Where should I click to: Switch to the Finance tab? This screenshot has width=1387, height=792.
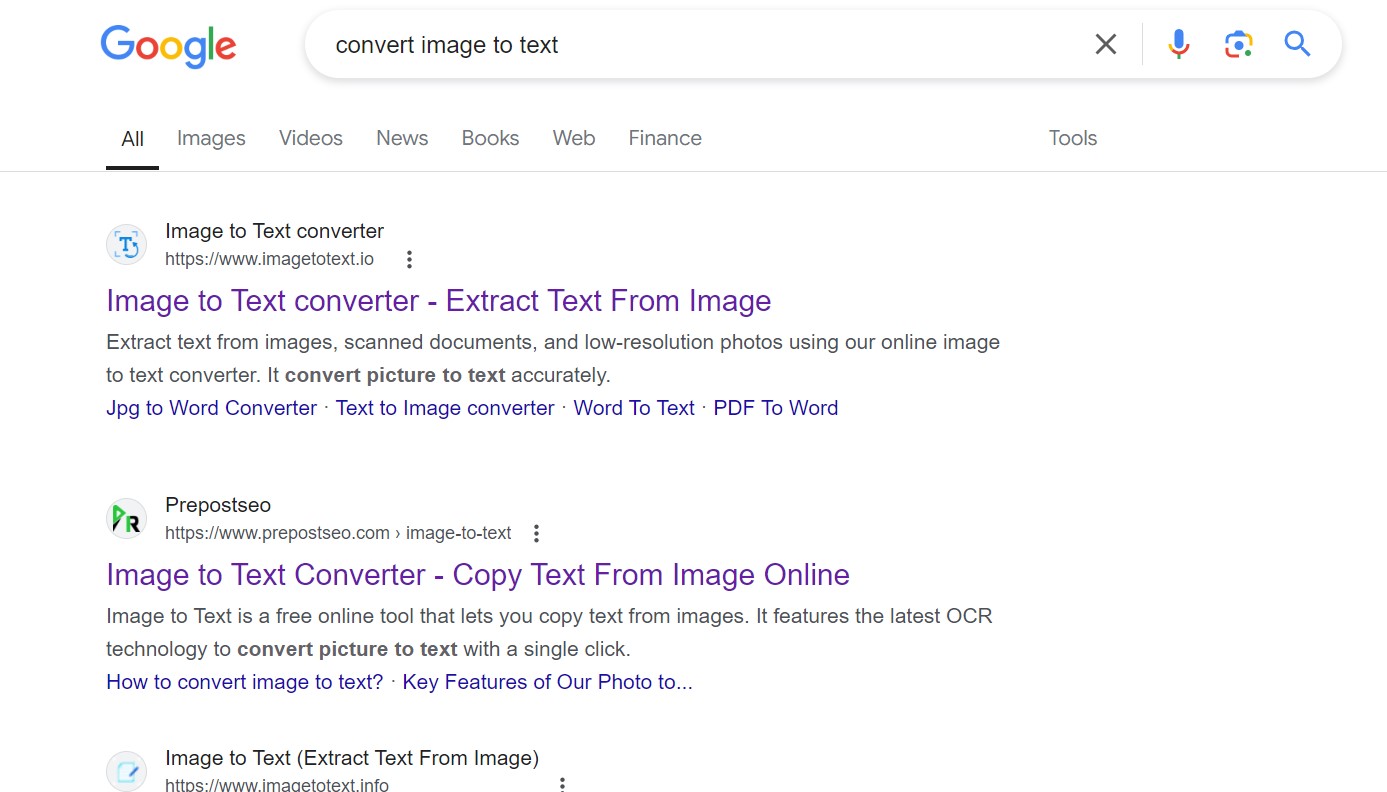coord(665,138)
